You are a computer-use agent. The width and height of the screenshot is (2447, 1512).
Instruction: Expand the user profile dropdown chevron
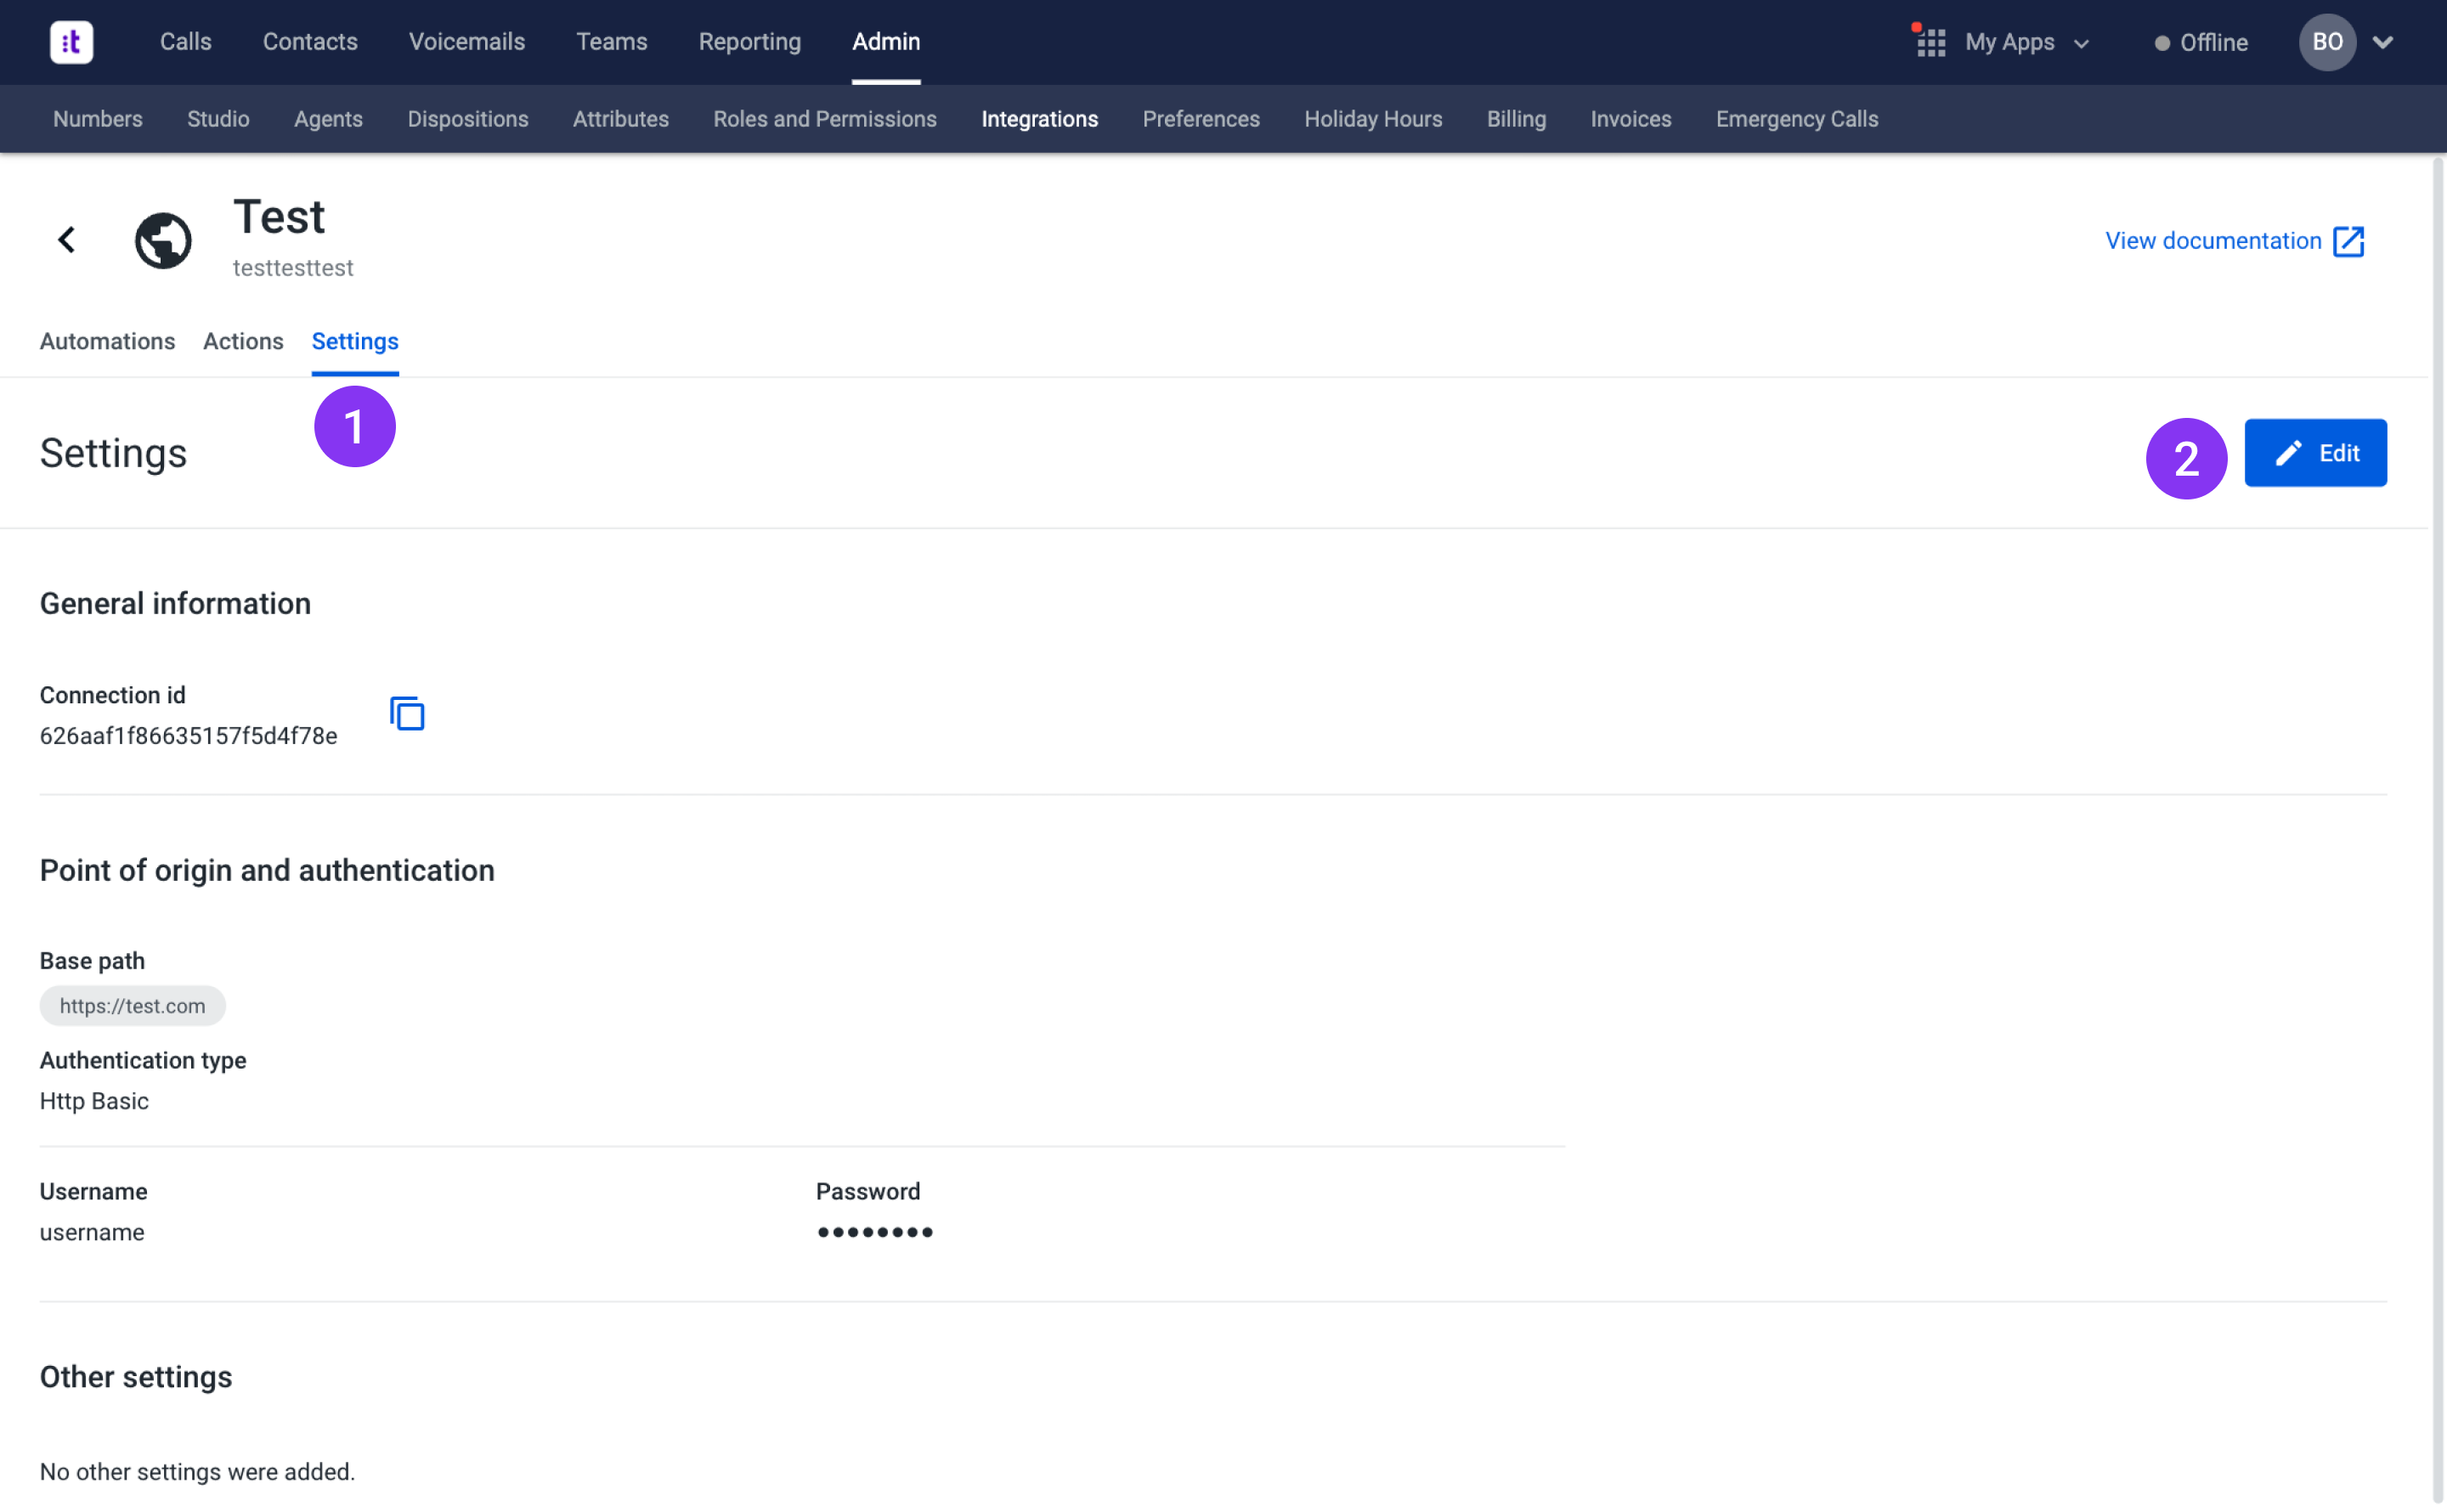[x=2383, y=42]
